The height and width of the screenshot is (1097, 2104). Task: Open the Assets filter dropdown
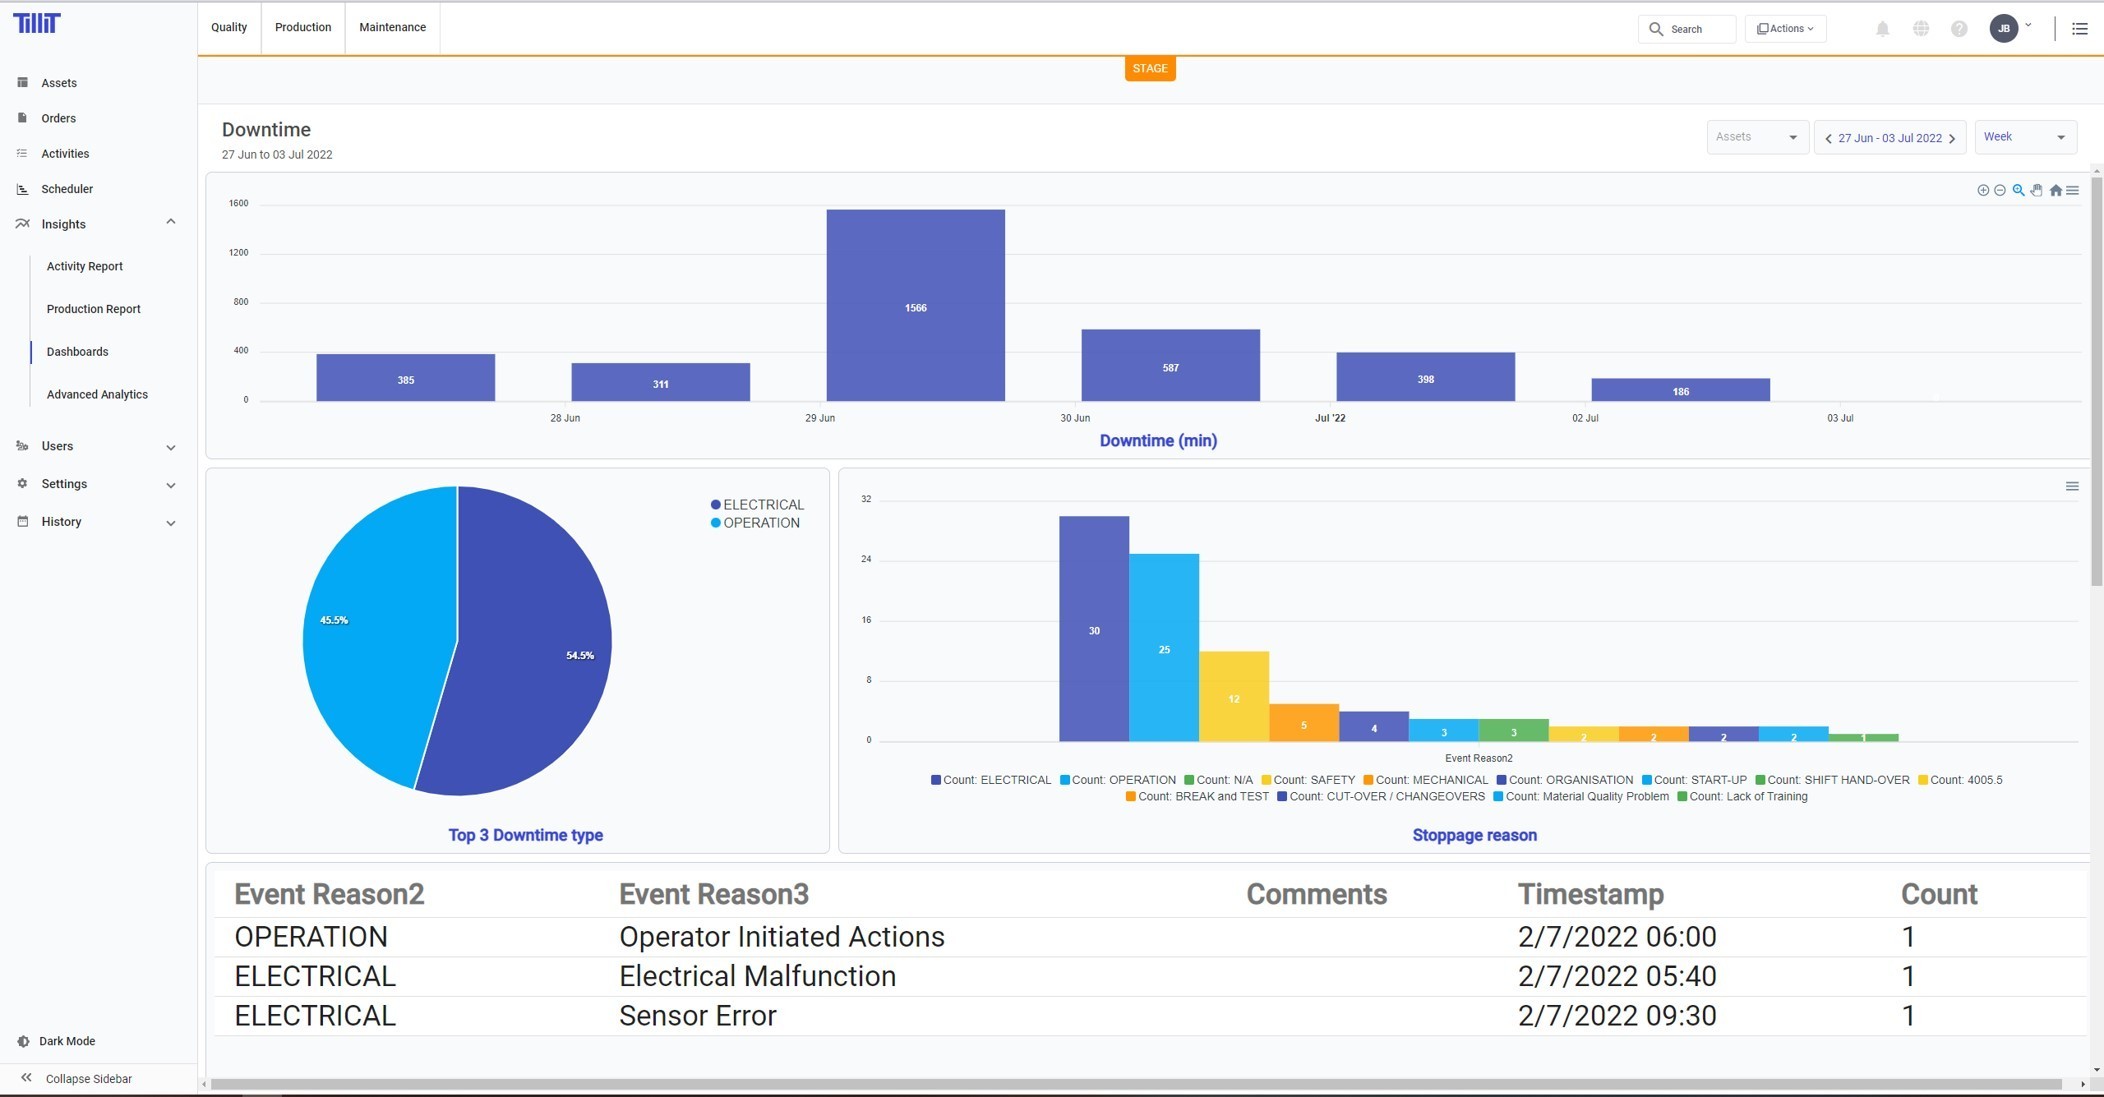pos(1756,137)
